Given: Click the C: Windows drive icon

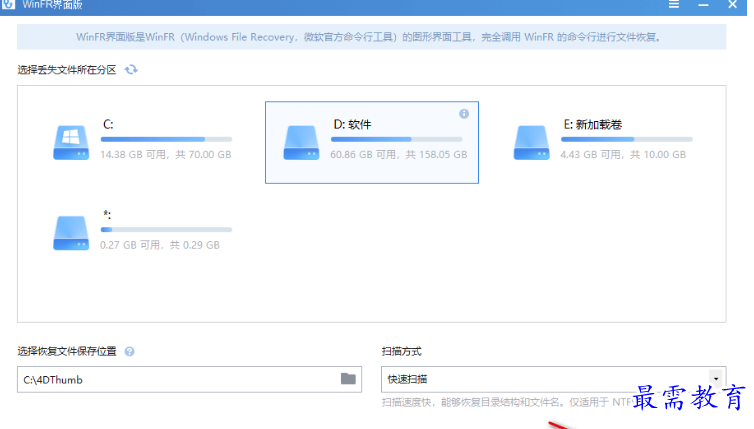Looking at the screenshot, I should click(71, 142).
